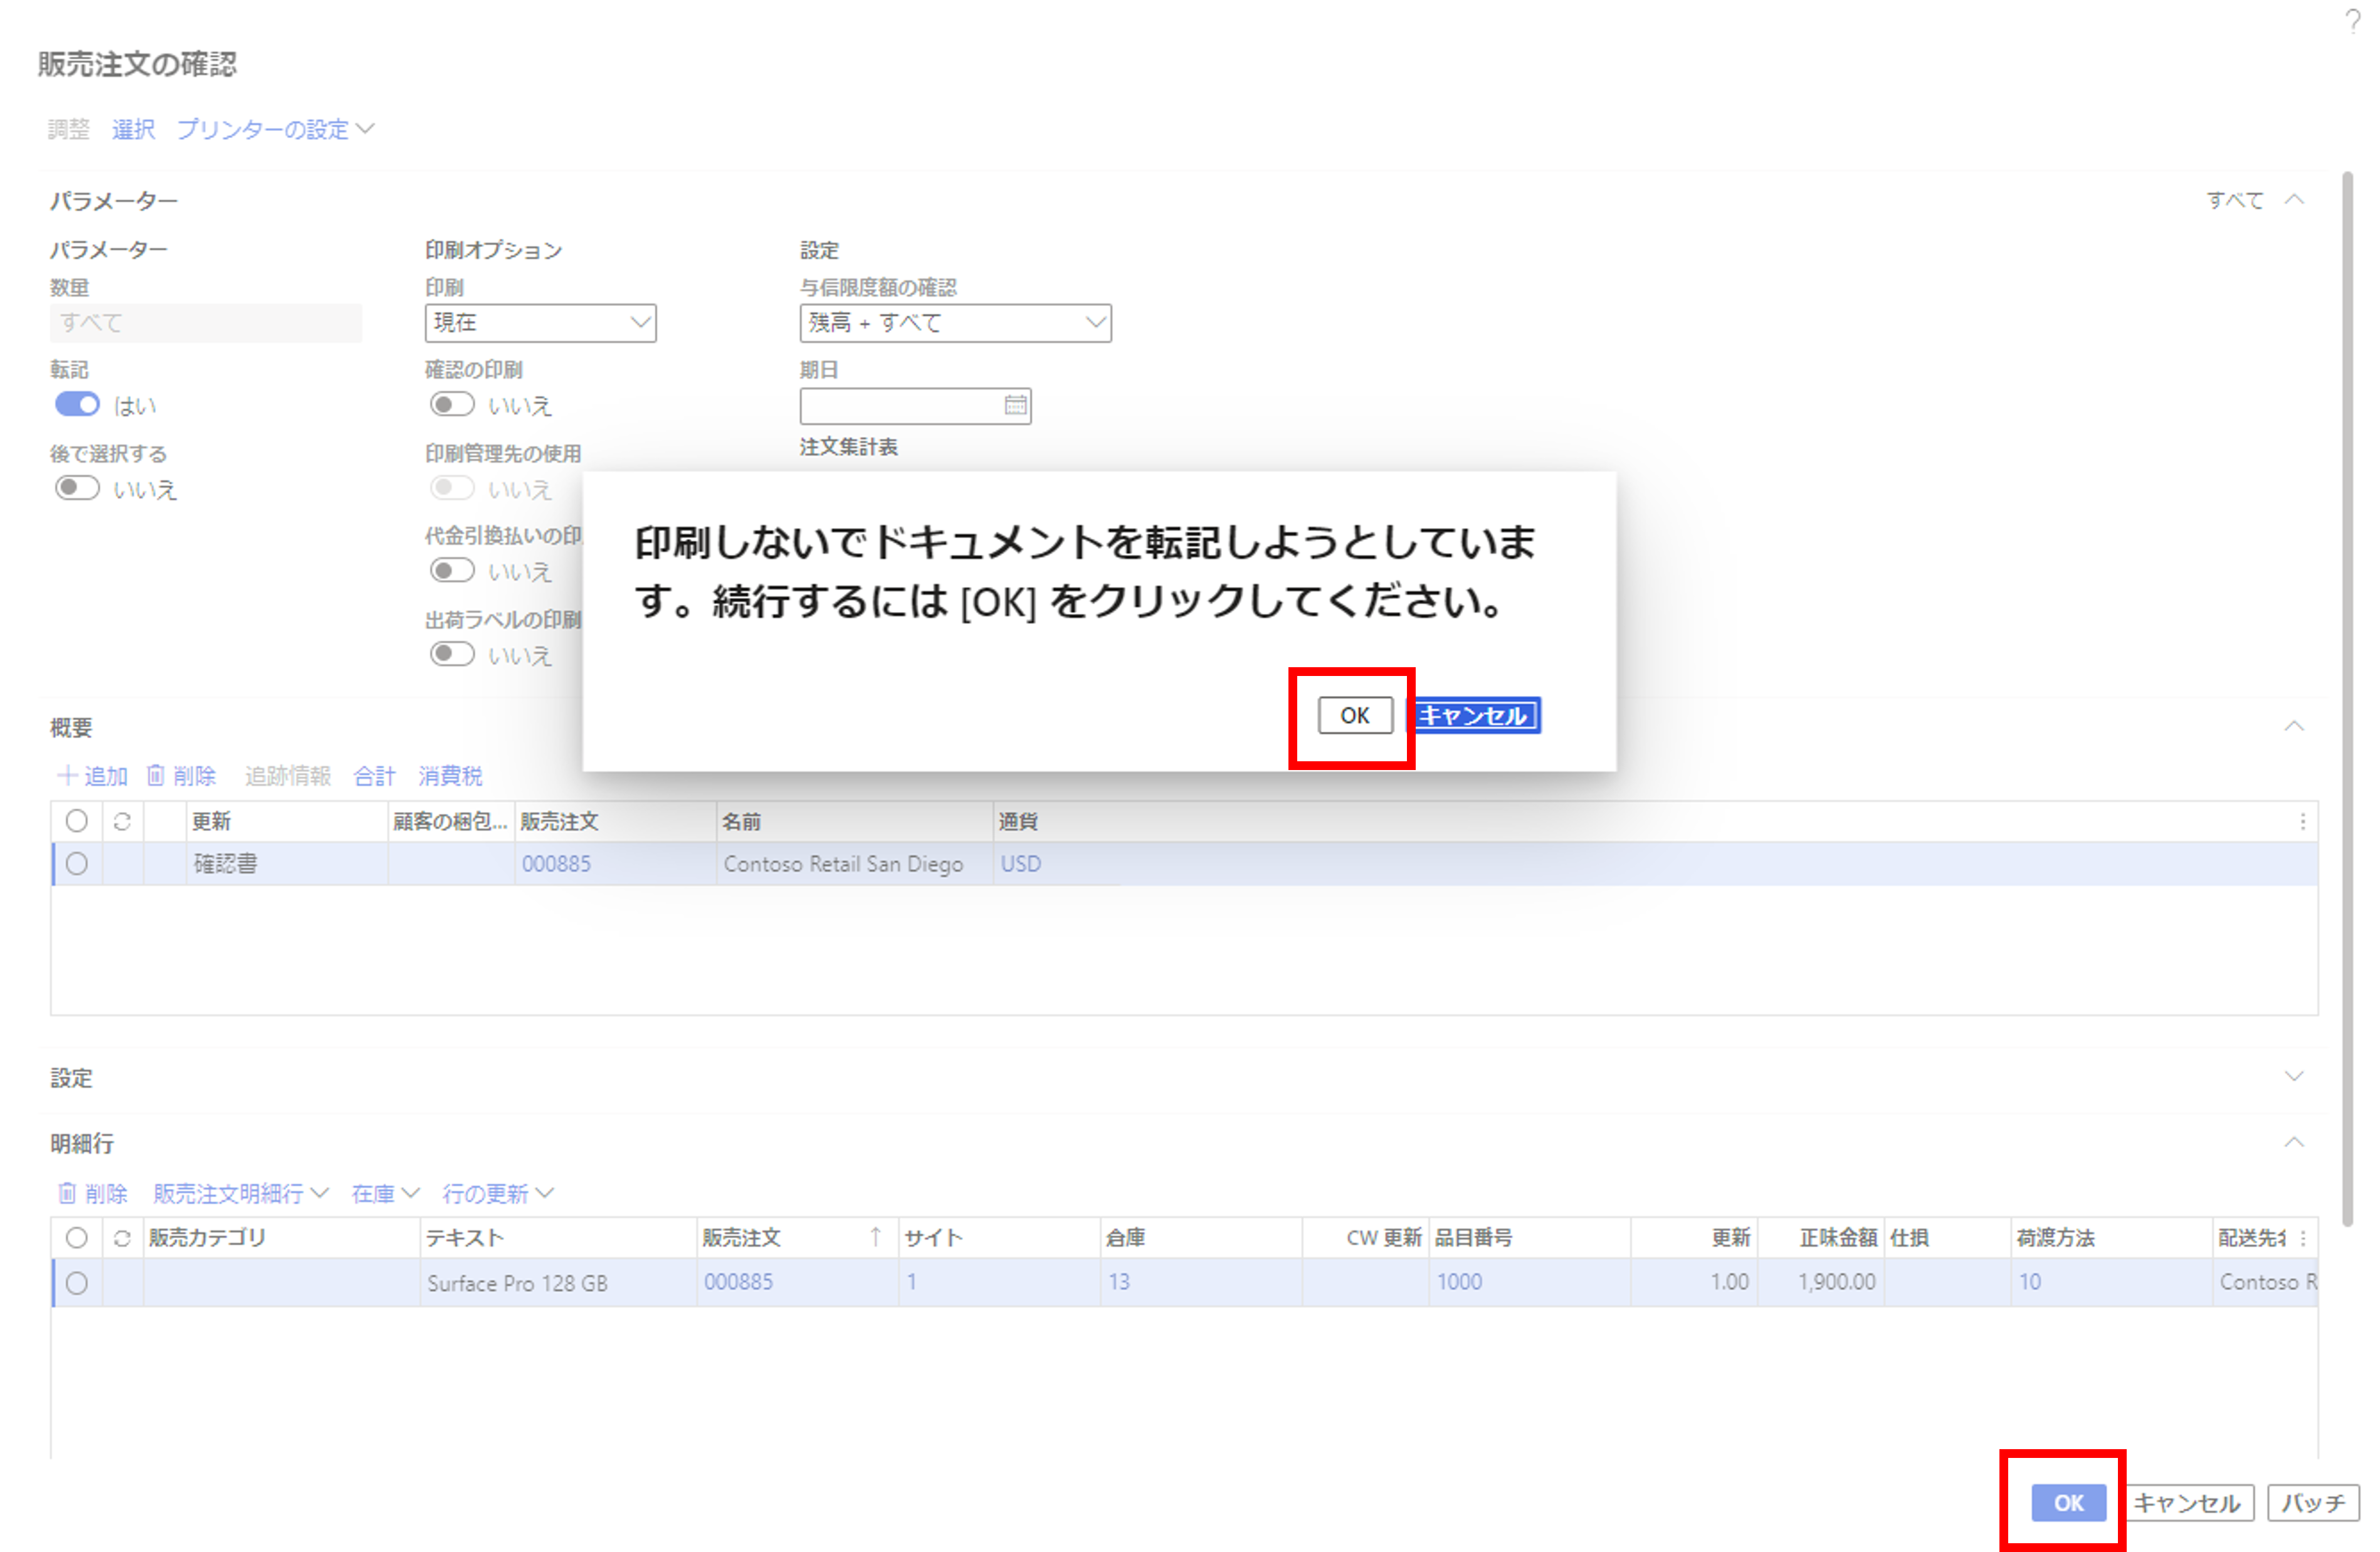The height and width of the screenshot is (1552, 2380).
Task: Click キャンセル in the confirmation dialog
Action: coord(1474,716)
